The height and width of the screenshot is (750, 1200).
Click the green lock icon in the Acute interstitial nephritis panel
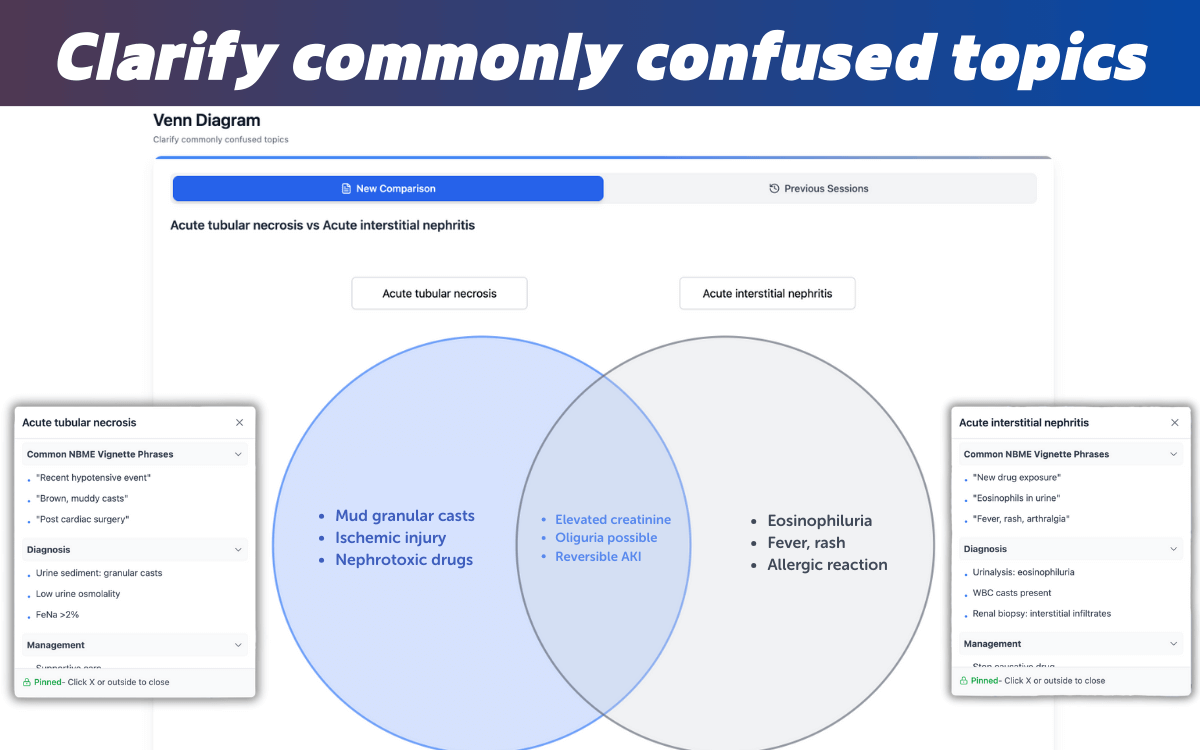tap(962, 680)
